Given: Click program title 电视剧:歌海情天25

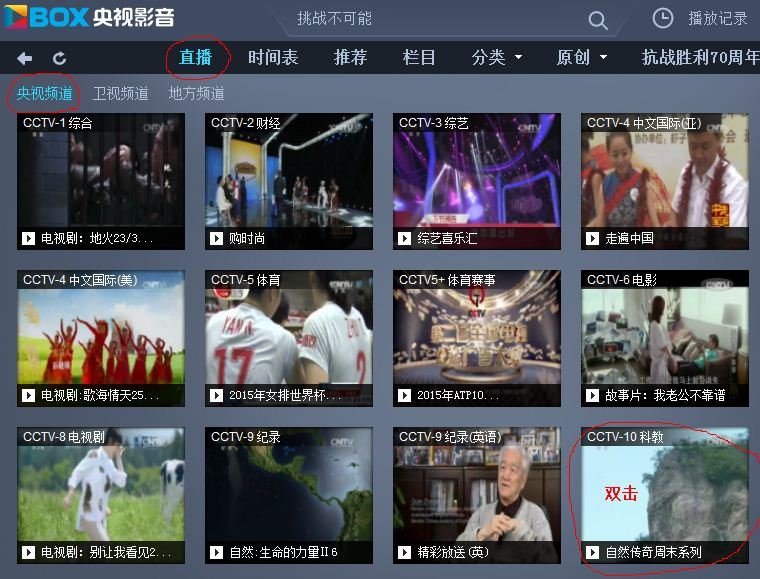Looking at the screenshot, I should pyautogui.click(x=100, y=395).
